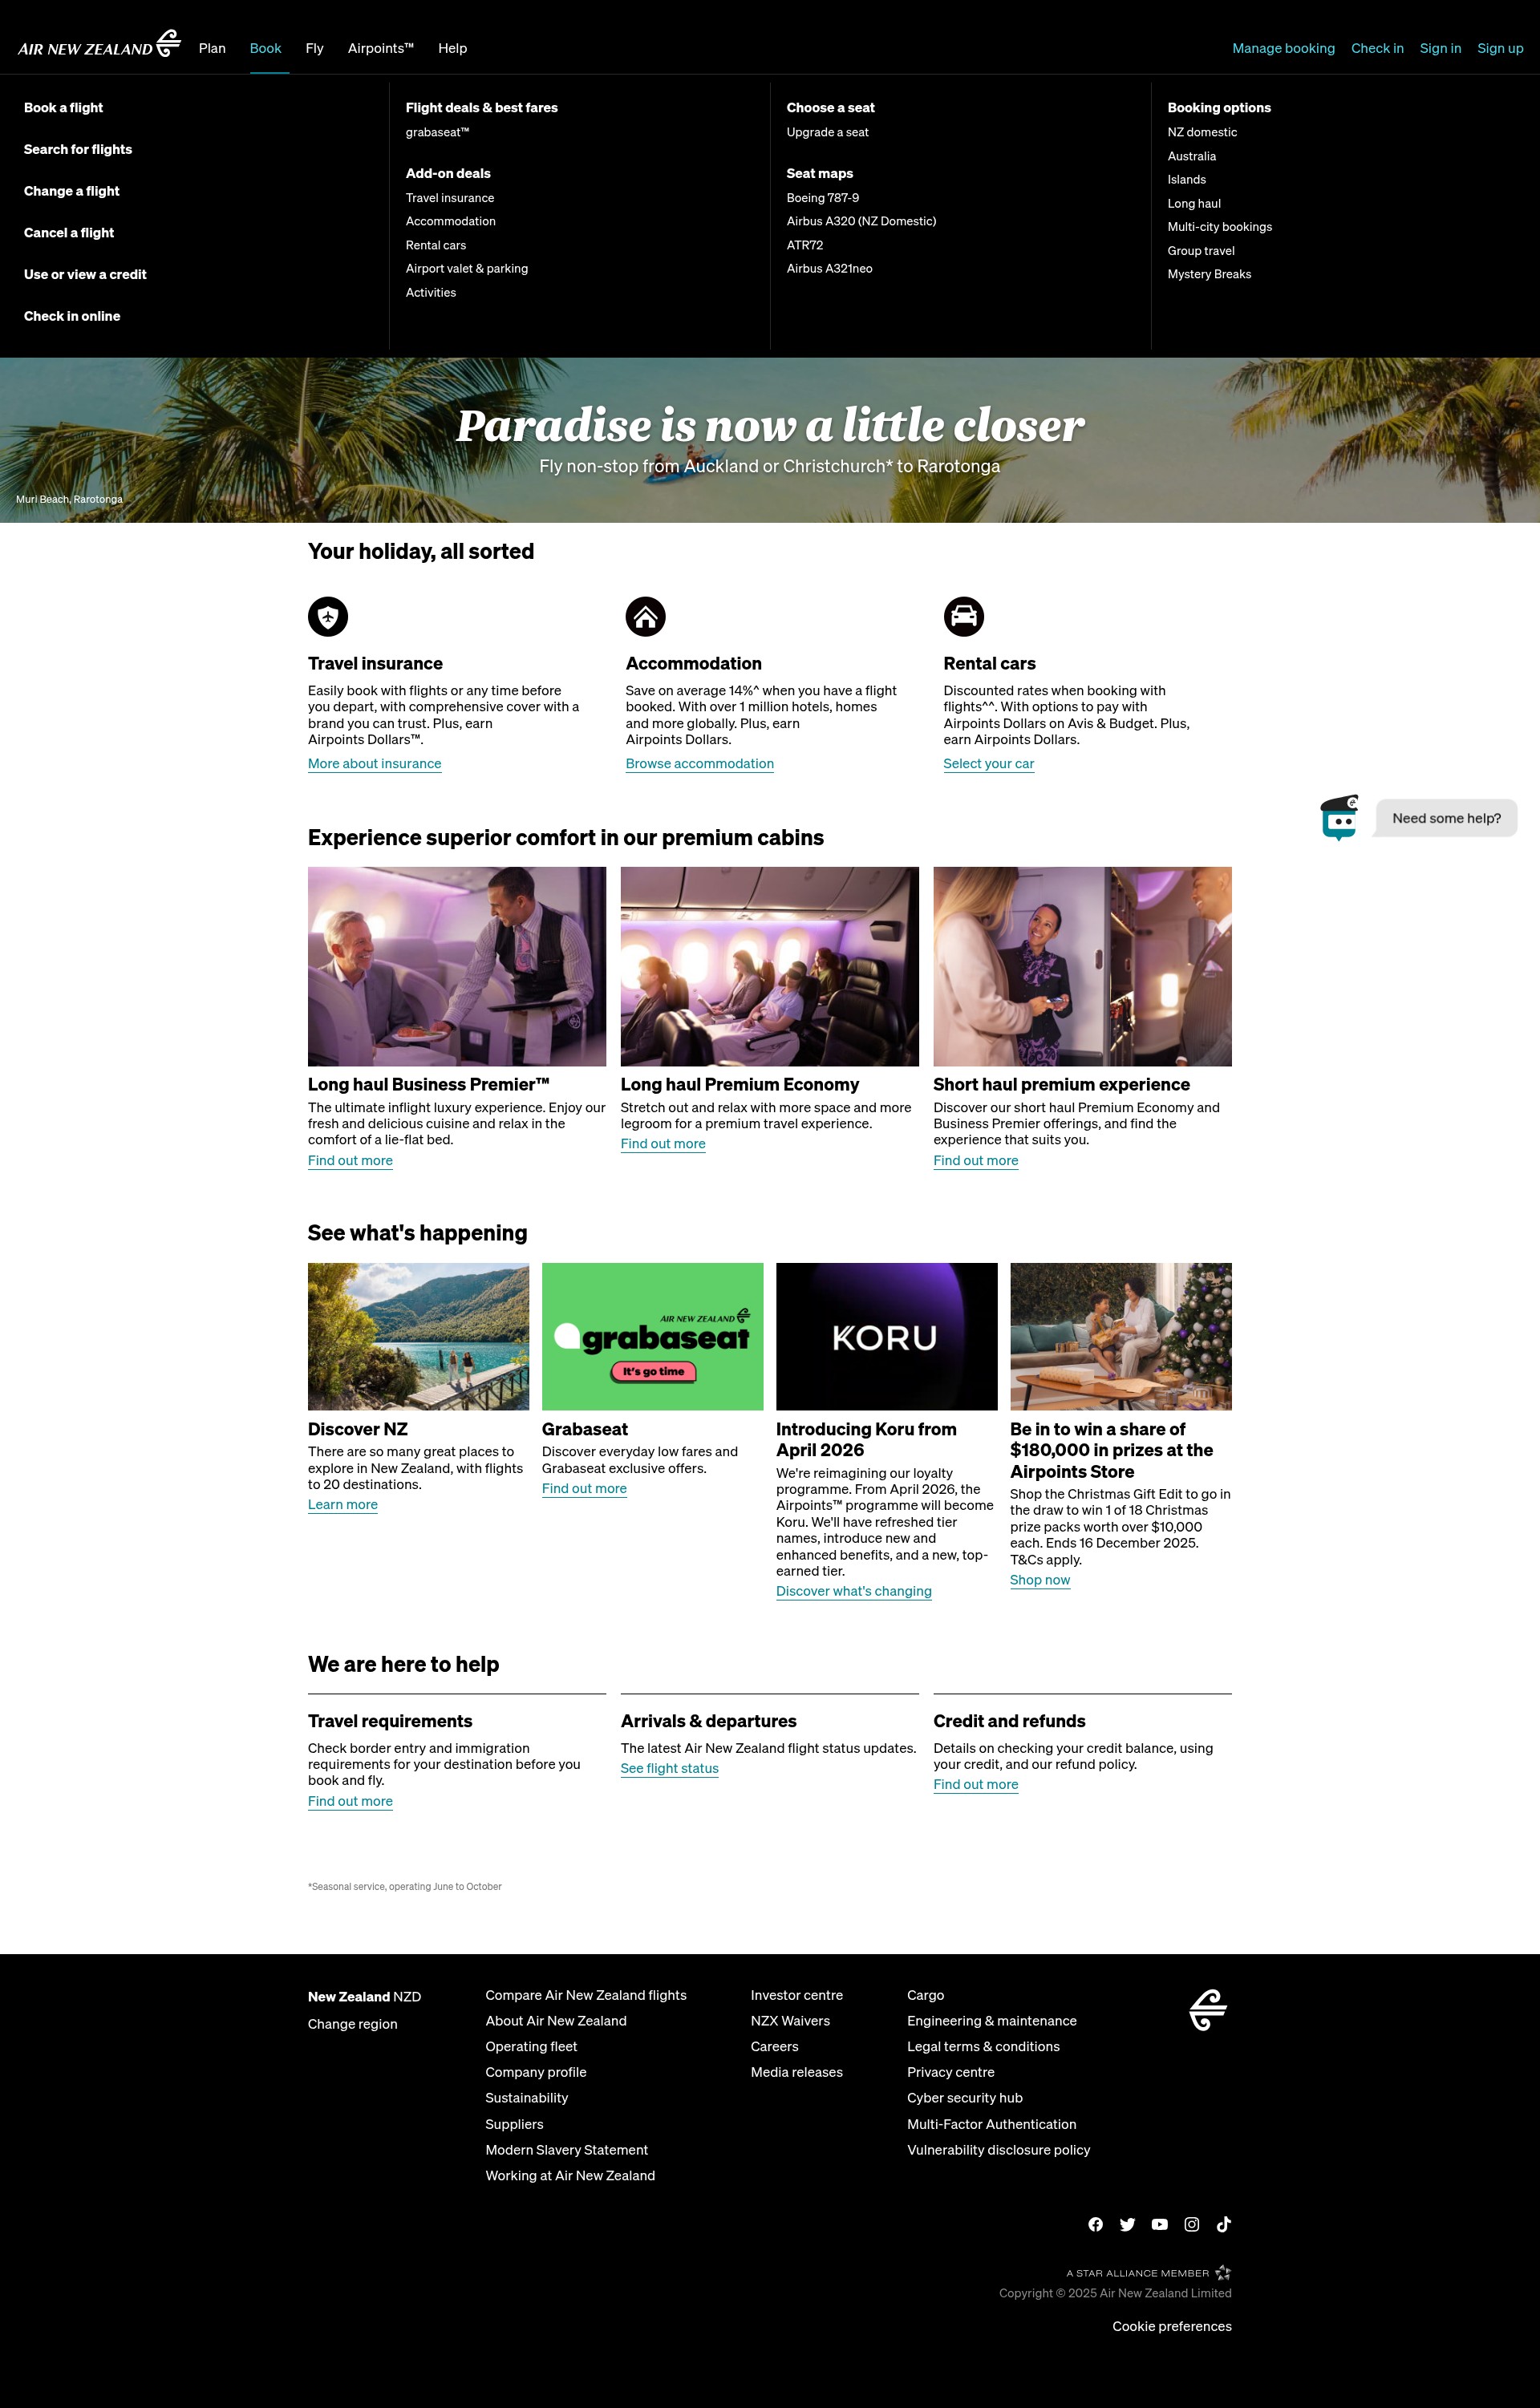
Task: Open grabaseat™ deals link
Action: pyautogui.click(x=437, y=132)
